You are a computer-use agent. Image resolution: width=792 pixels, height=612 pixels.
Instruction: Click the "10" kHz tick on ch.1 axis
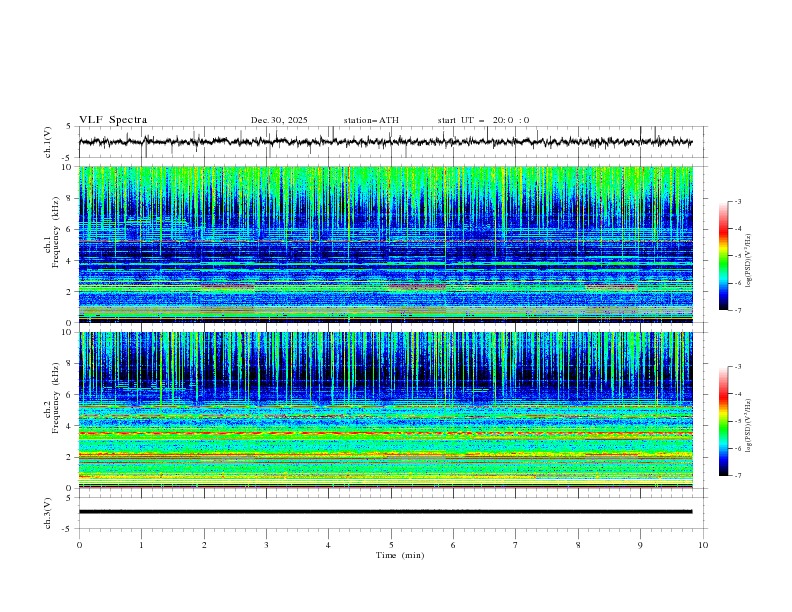[68, 167]
